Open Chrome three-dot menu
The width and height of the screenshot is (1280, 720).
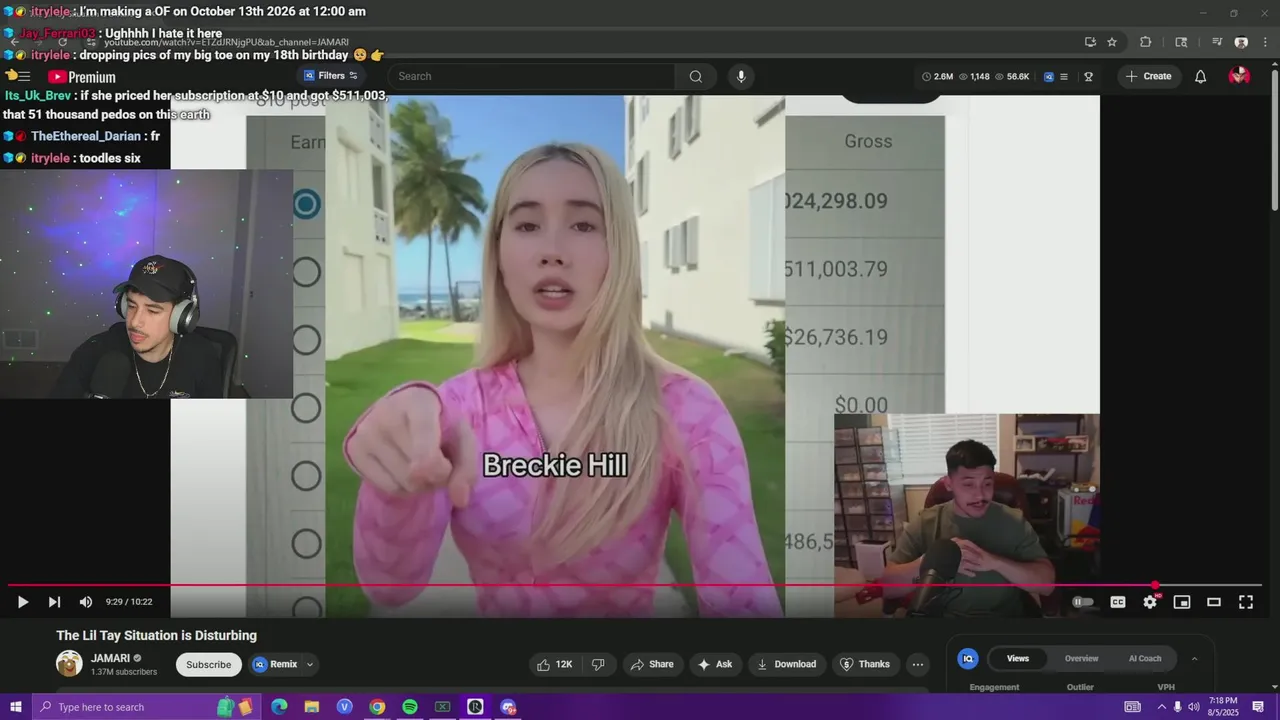(x=1266, y=42)
